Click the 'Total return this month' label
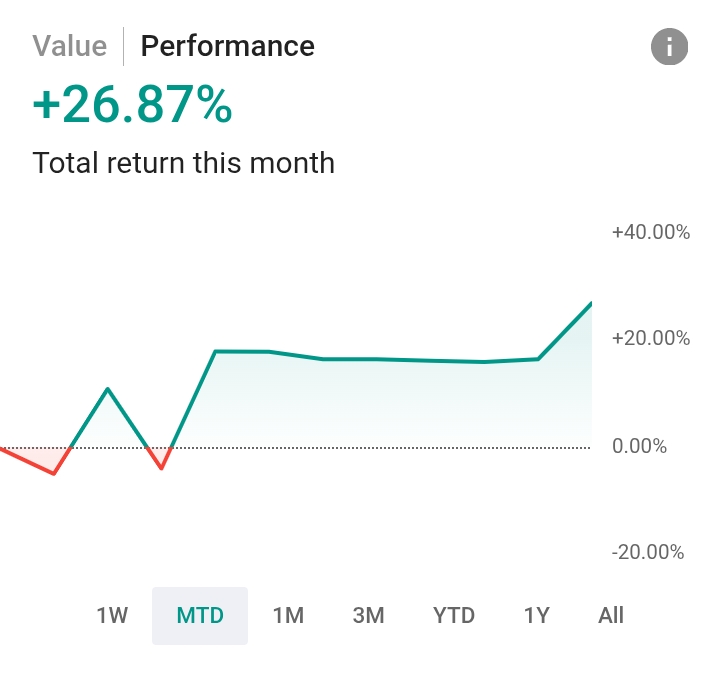The image size is (719, 683). tap(183, 163)
